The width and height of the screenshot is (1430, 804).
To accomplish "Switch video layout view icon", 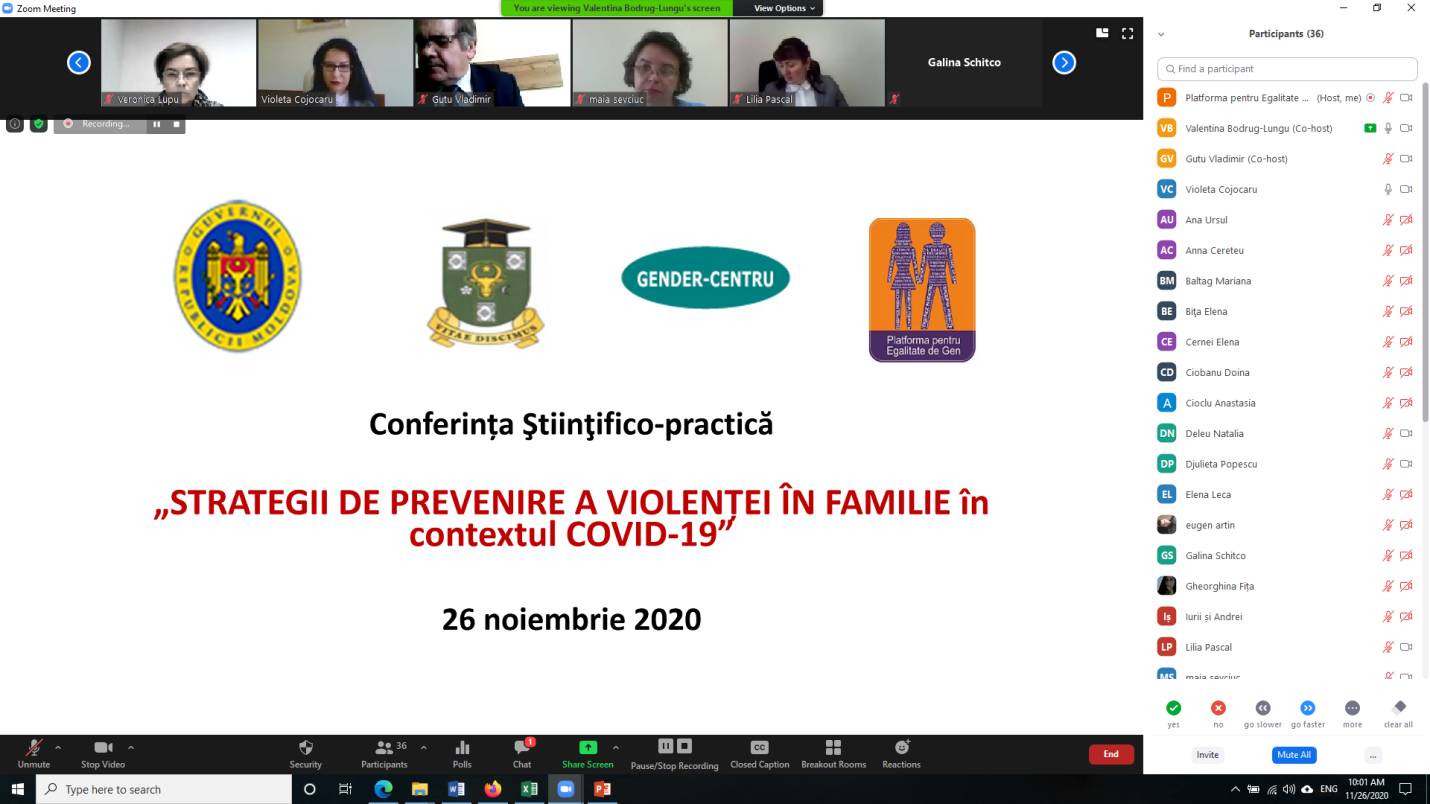I will [x=1102, y=33].
